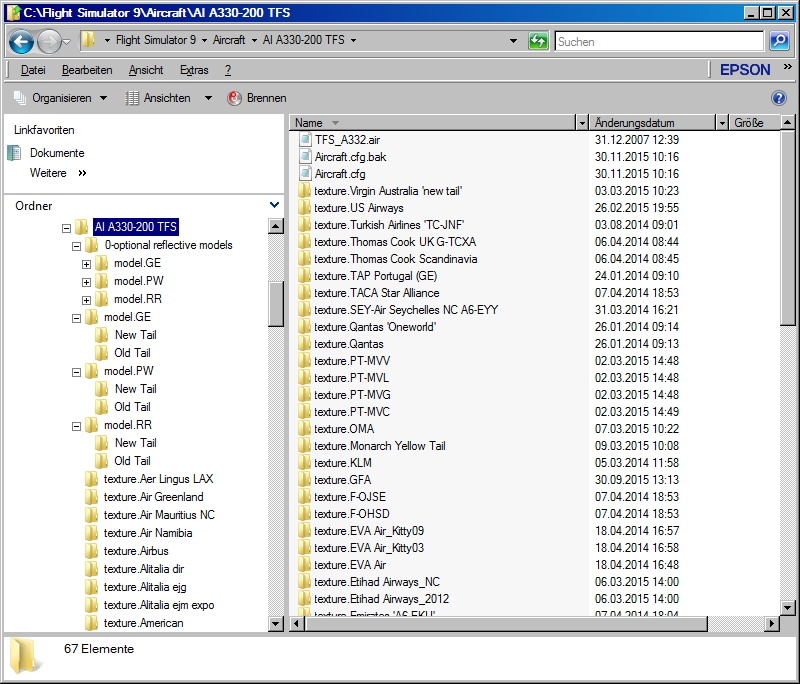Image resolution: width=800 pixels, height=684 pixels.
Task: Click folder icon of texture.US Airways
Action: tap(304, 208)
